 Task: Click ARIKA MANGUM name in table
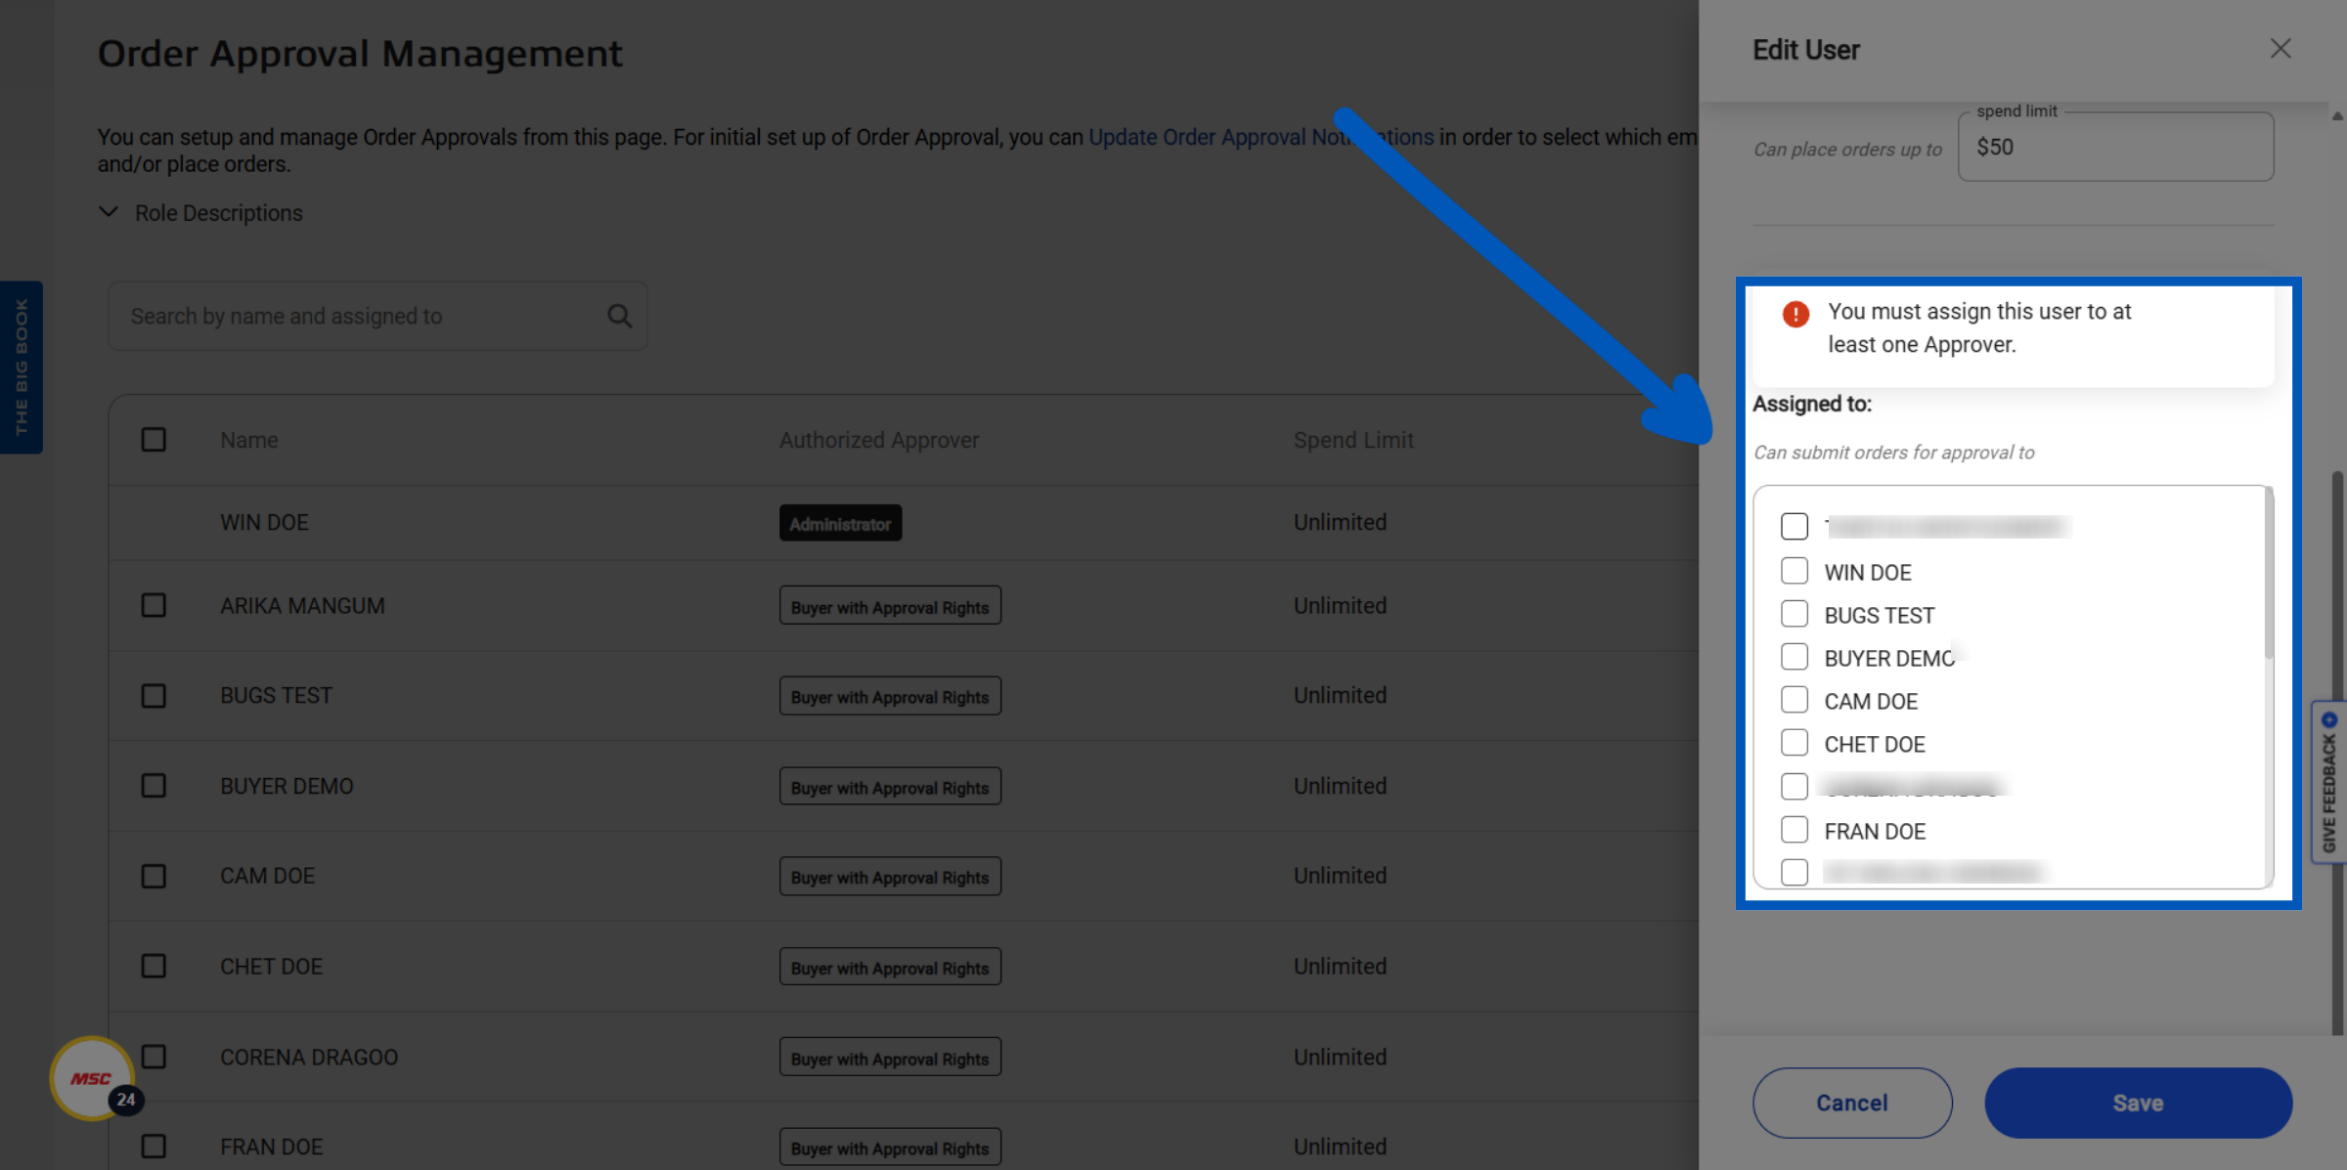[302, 606]
